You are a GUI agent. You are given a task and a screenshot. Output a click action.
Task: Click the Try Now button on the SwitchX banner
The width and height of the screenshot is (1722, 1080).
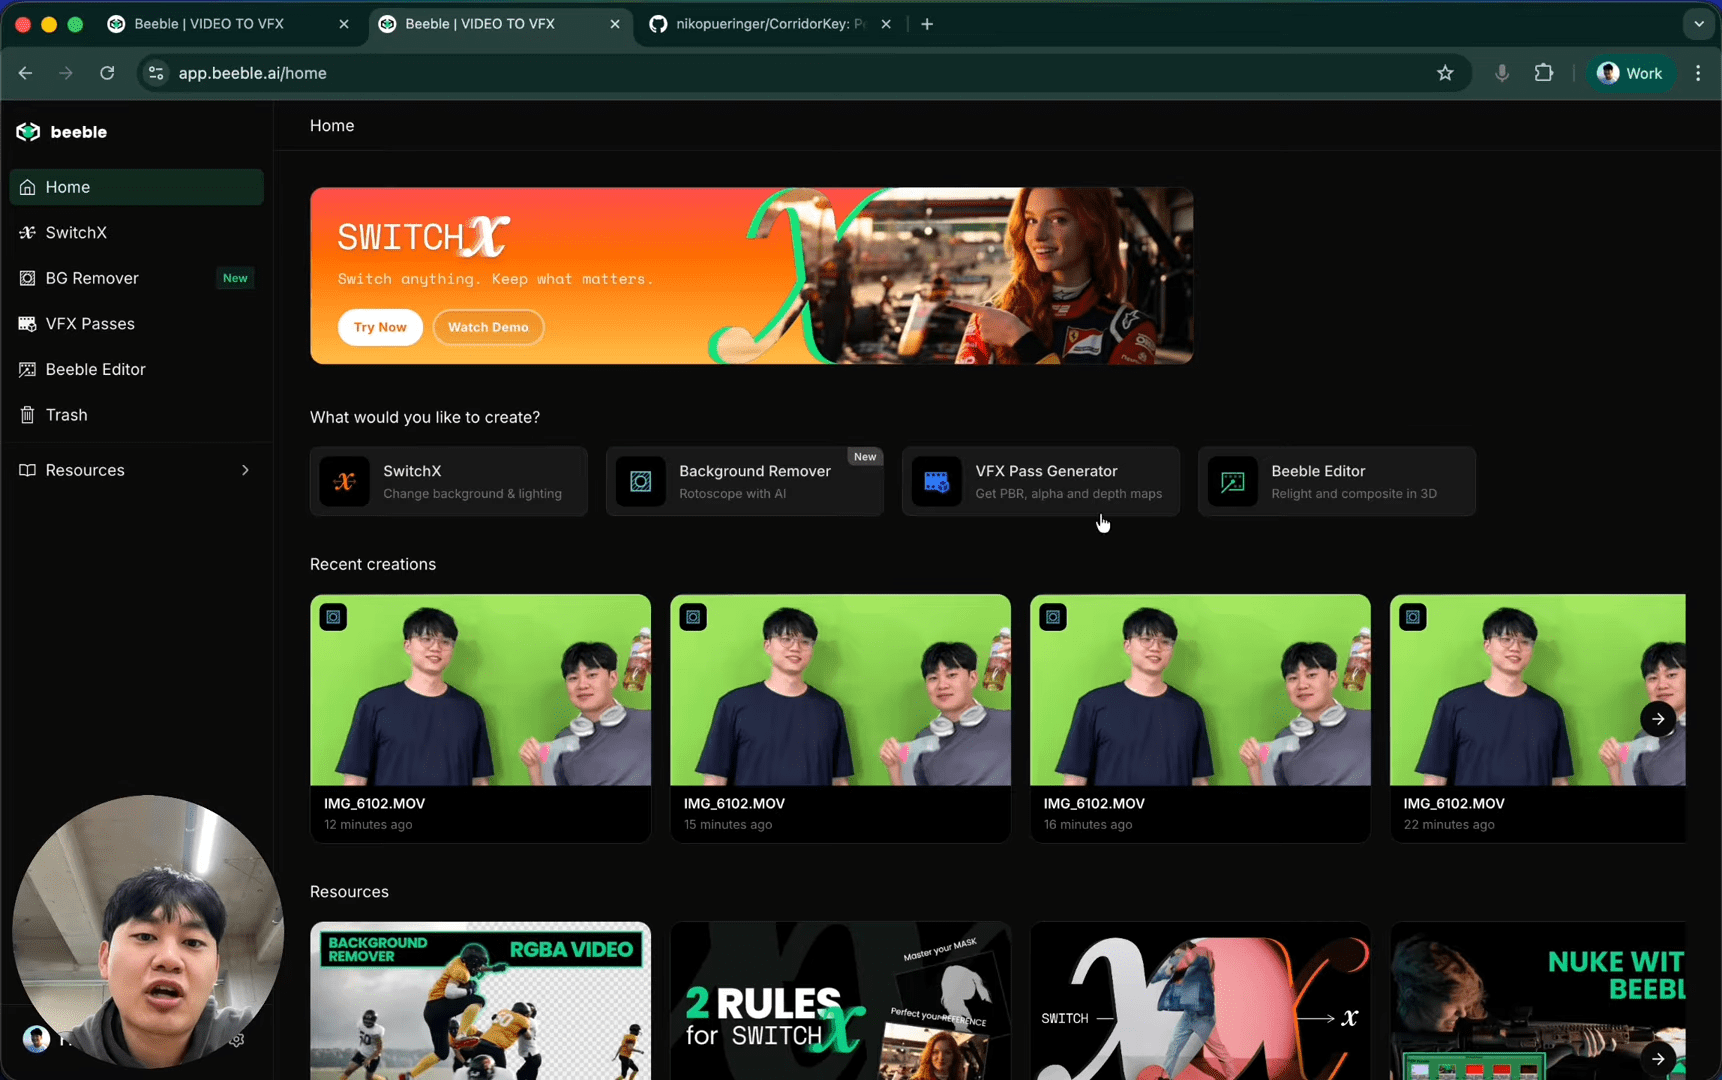tap(380, 327)
